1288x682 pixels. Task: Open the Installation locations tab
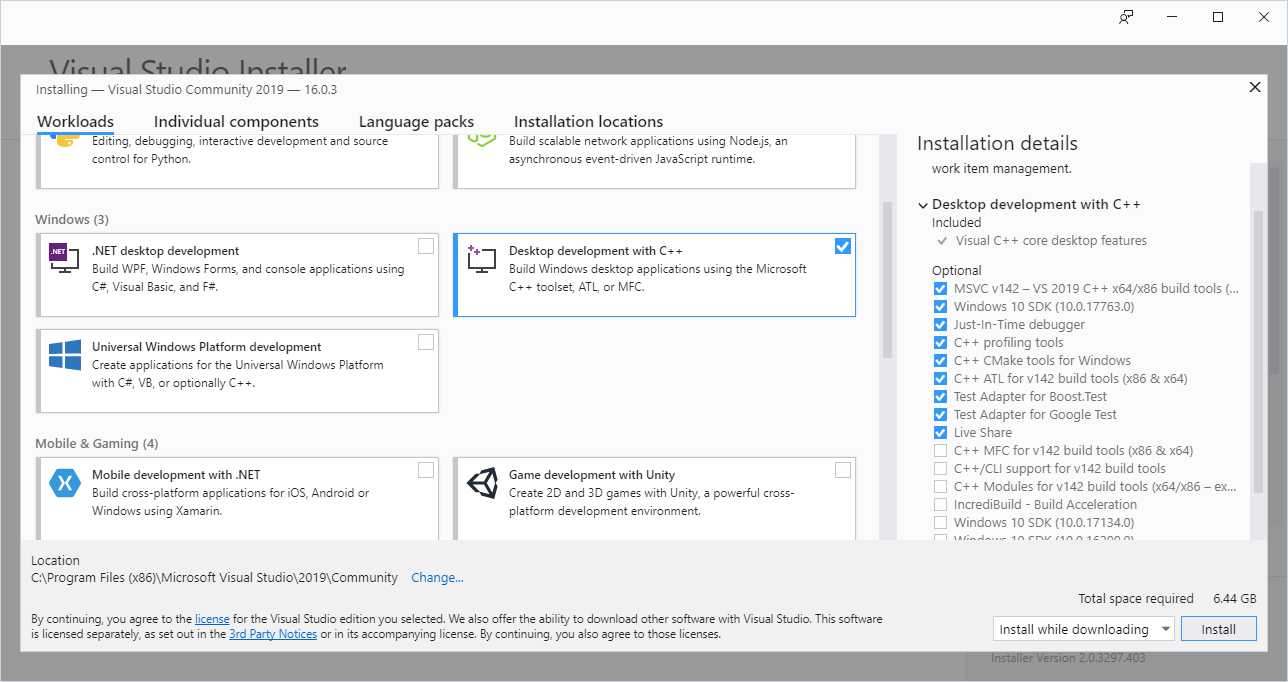coord(588,122)
